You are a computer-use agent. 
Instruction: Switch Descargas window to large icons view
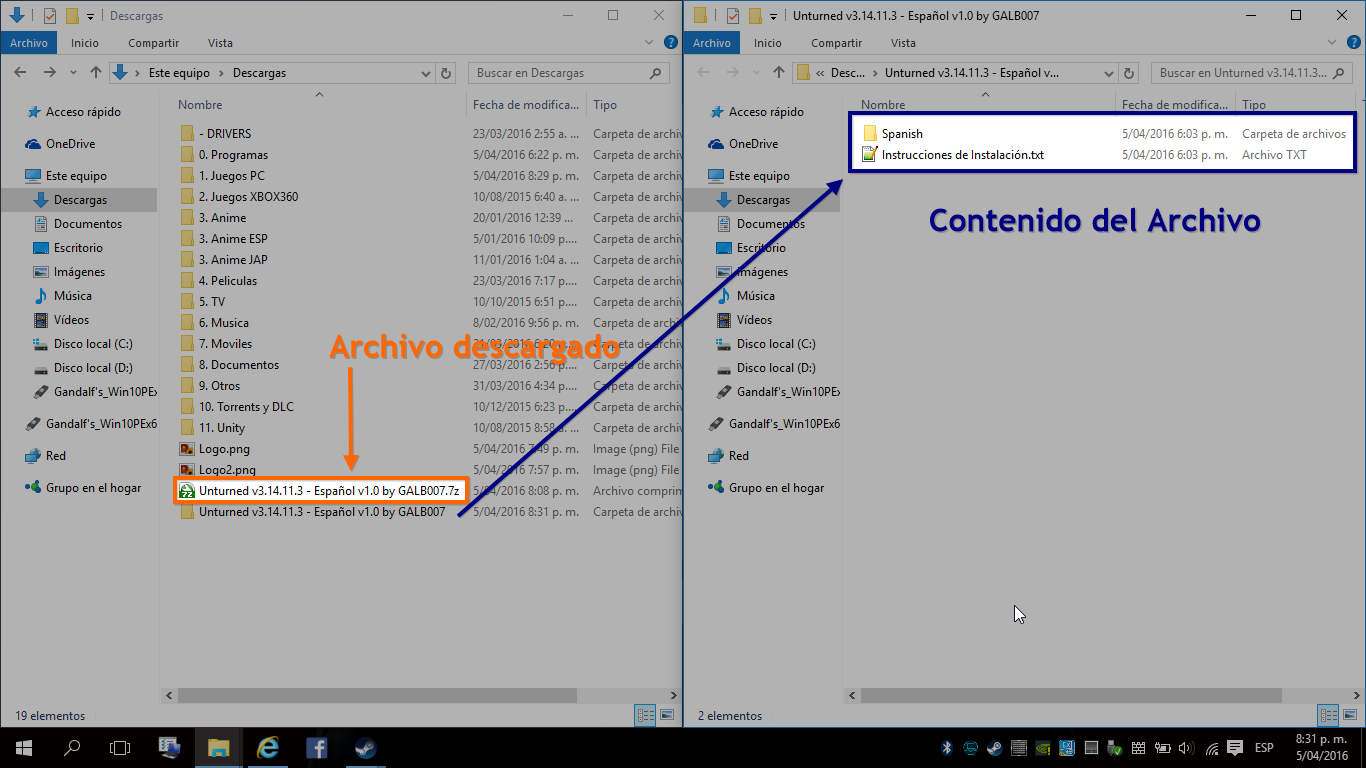click(x=665, y=716)
